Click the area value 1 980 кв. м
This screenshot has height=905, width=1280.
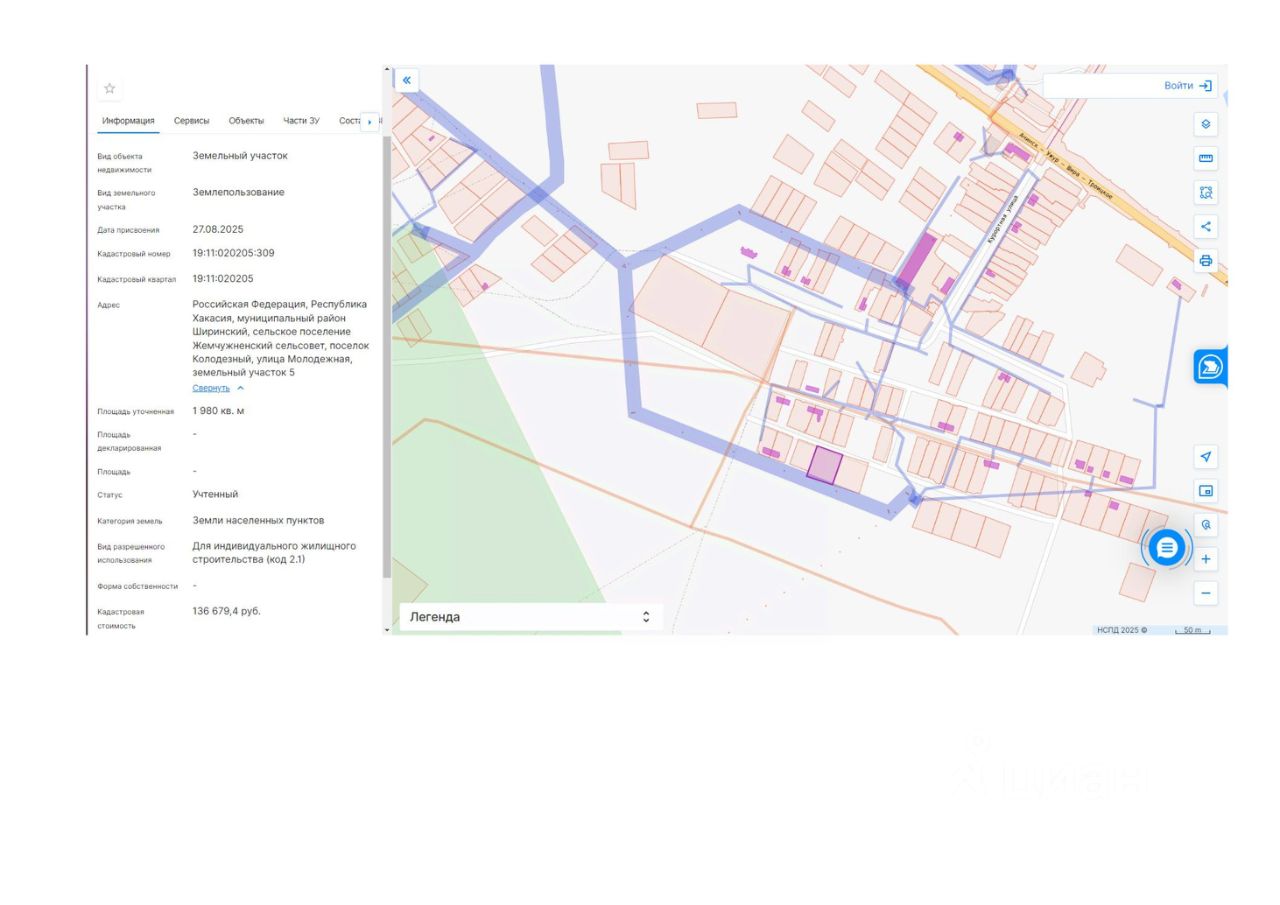pos(219,411)
